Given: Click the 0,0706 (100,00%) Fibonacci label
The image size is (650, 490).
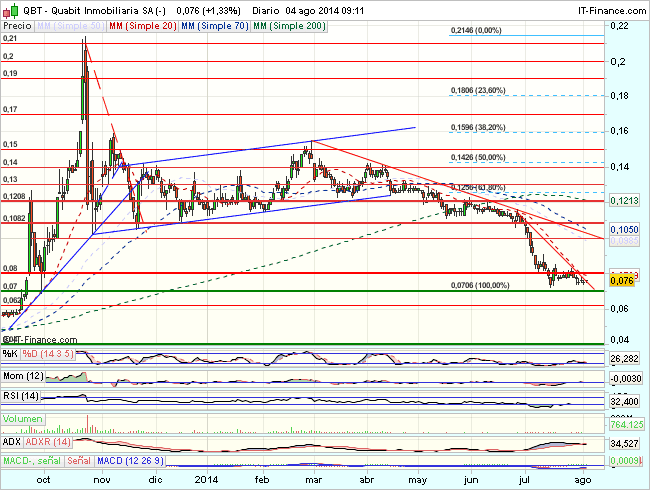Looking at the screenshot, I should coord(480,285).
